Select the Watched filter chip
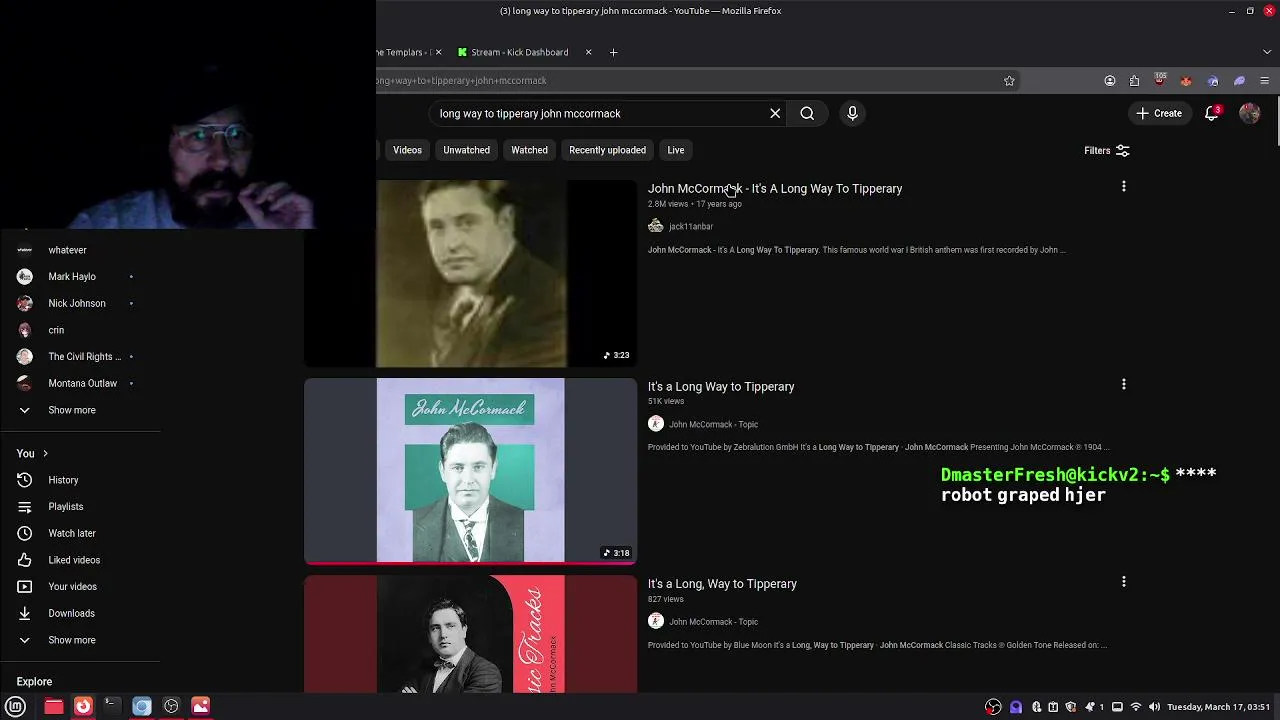Screen dimensions: 1280x720 [529, 150]
